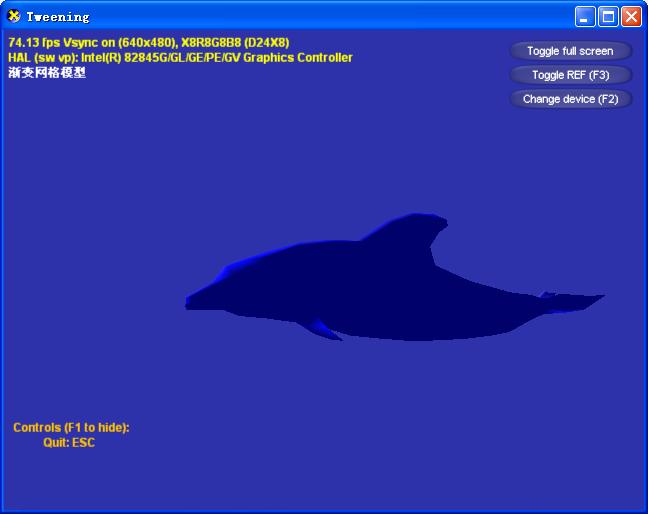The image size is (648, 514).
Task: Open Change device (F2) settings
Action: coord(571,99)
